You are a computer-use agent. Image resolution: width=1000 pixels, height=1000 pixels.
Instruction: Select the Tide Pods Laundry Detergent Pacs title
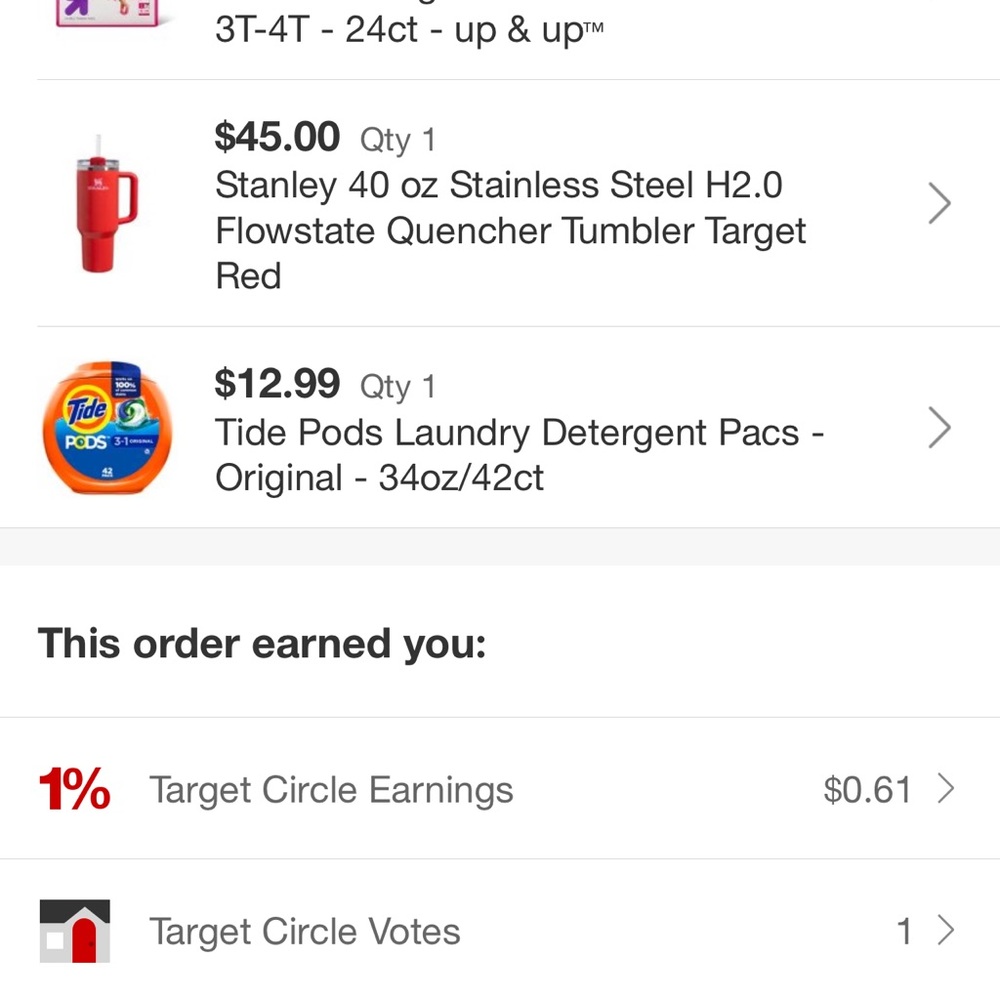(518, 455)
